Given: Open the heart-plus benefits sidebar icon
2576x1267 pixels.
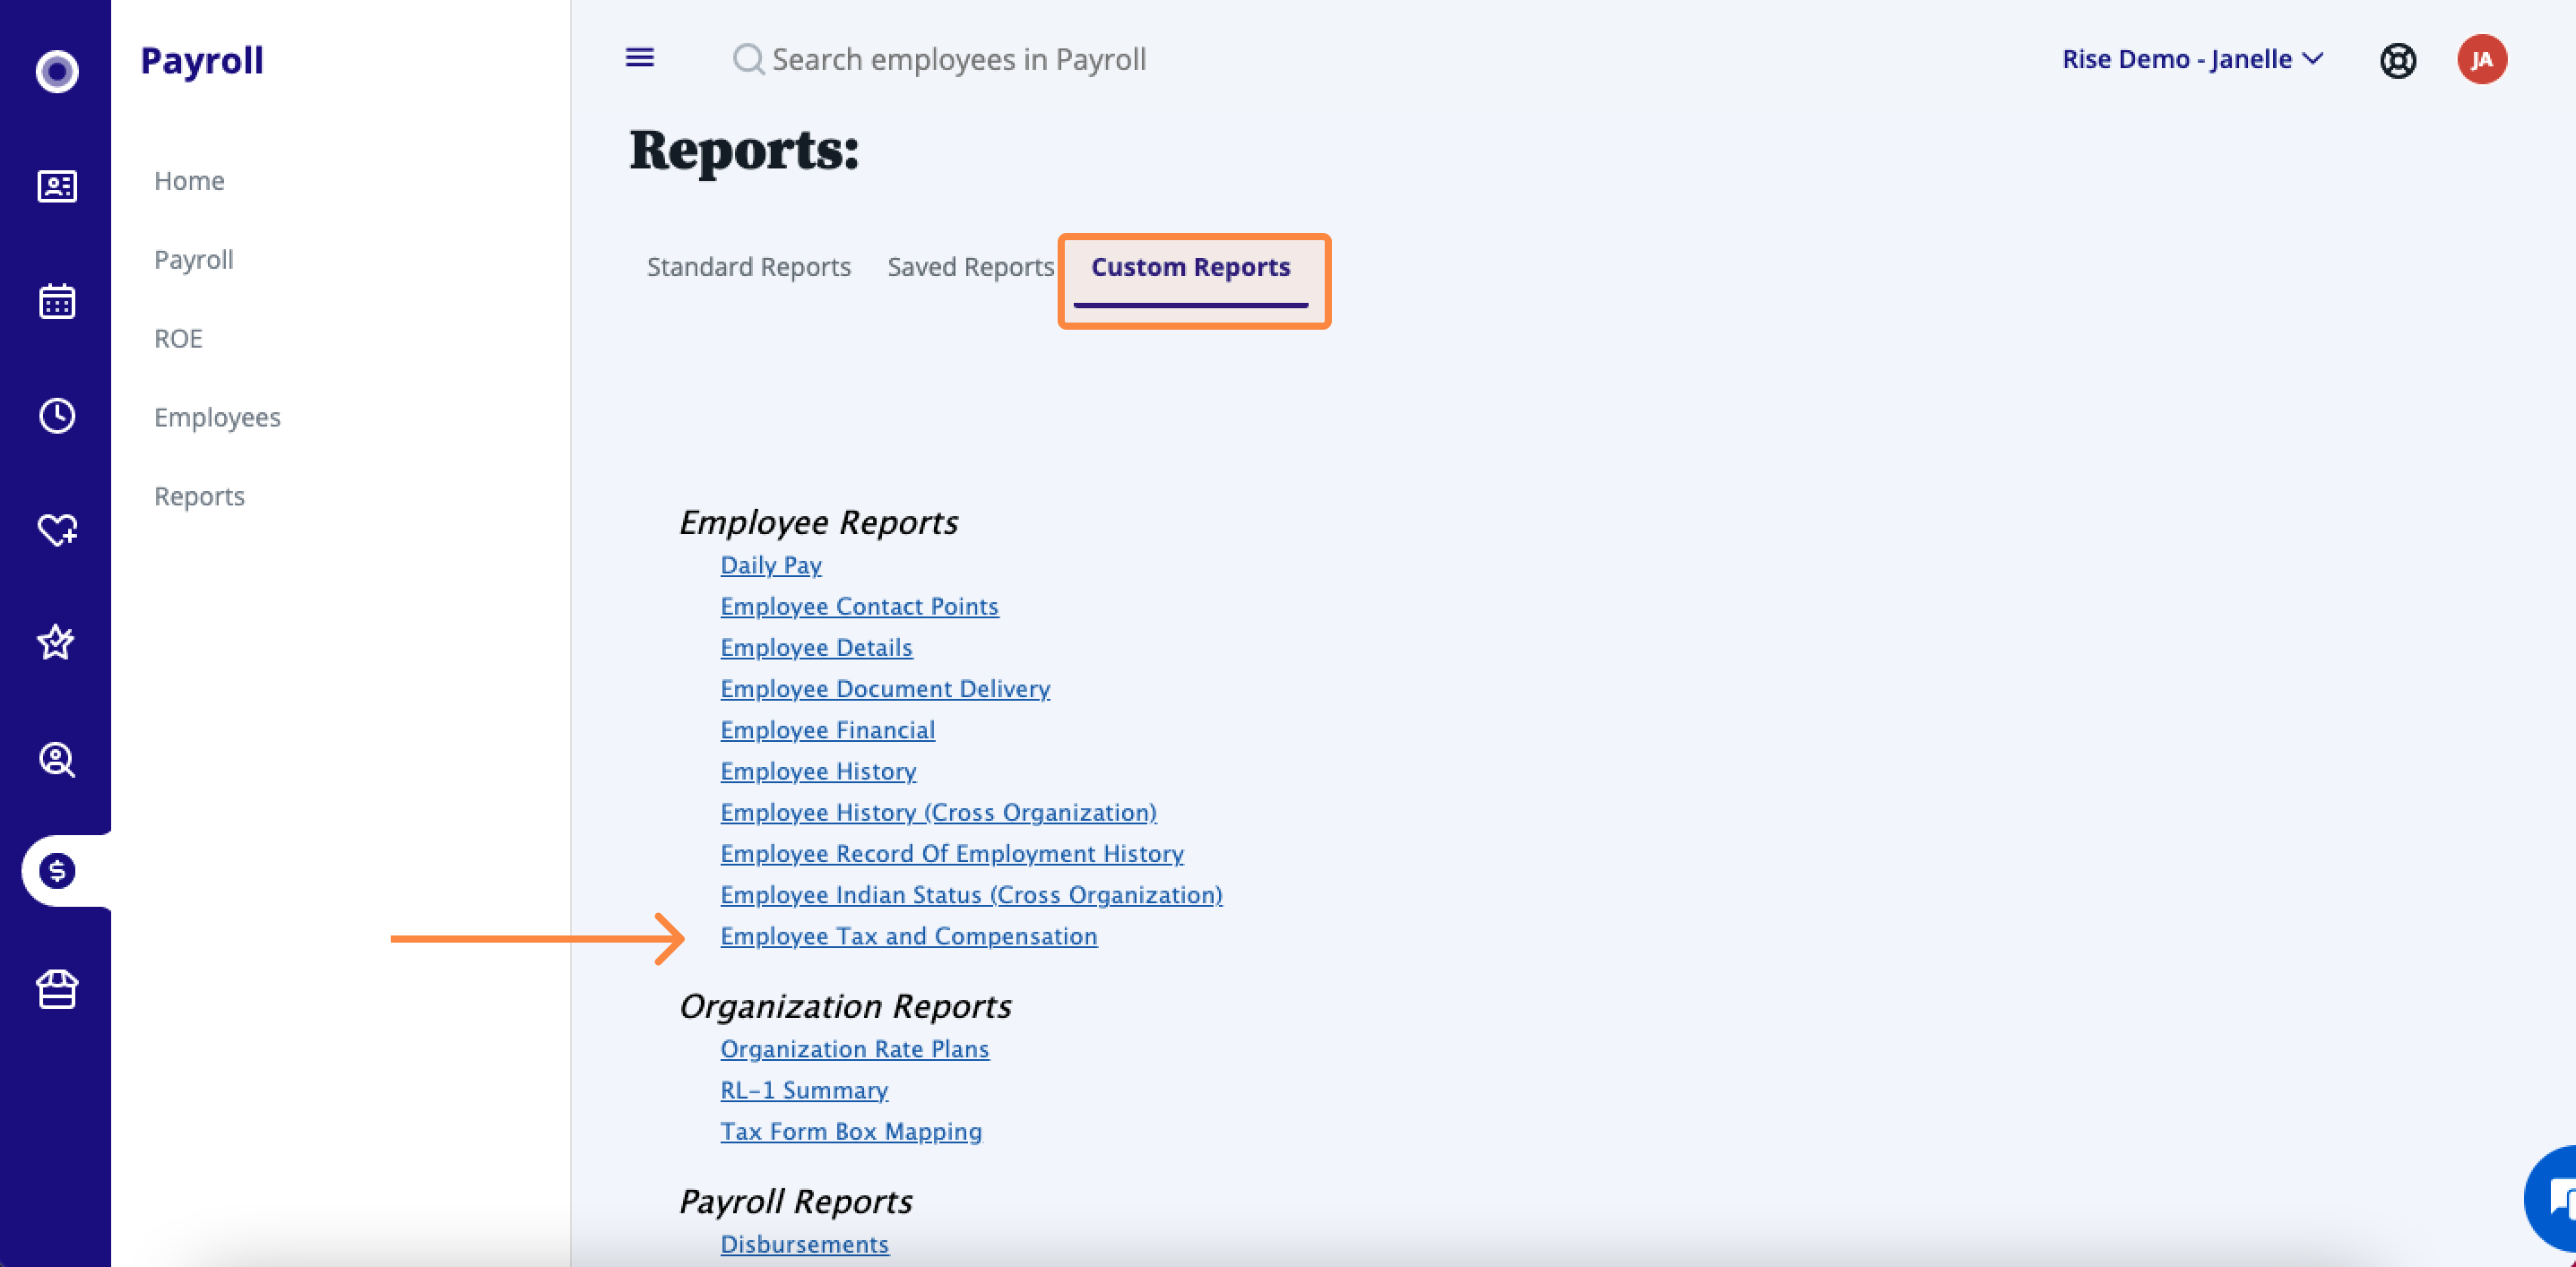Looking at the screenshot, I should pyautogui.click(x=57, y=529).
